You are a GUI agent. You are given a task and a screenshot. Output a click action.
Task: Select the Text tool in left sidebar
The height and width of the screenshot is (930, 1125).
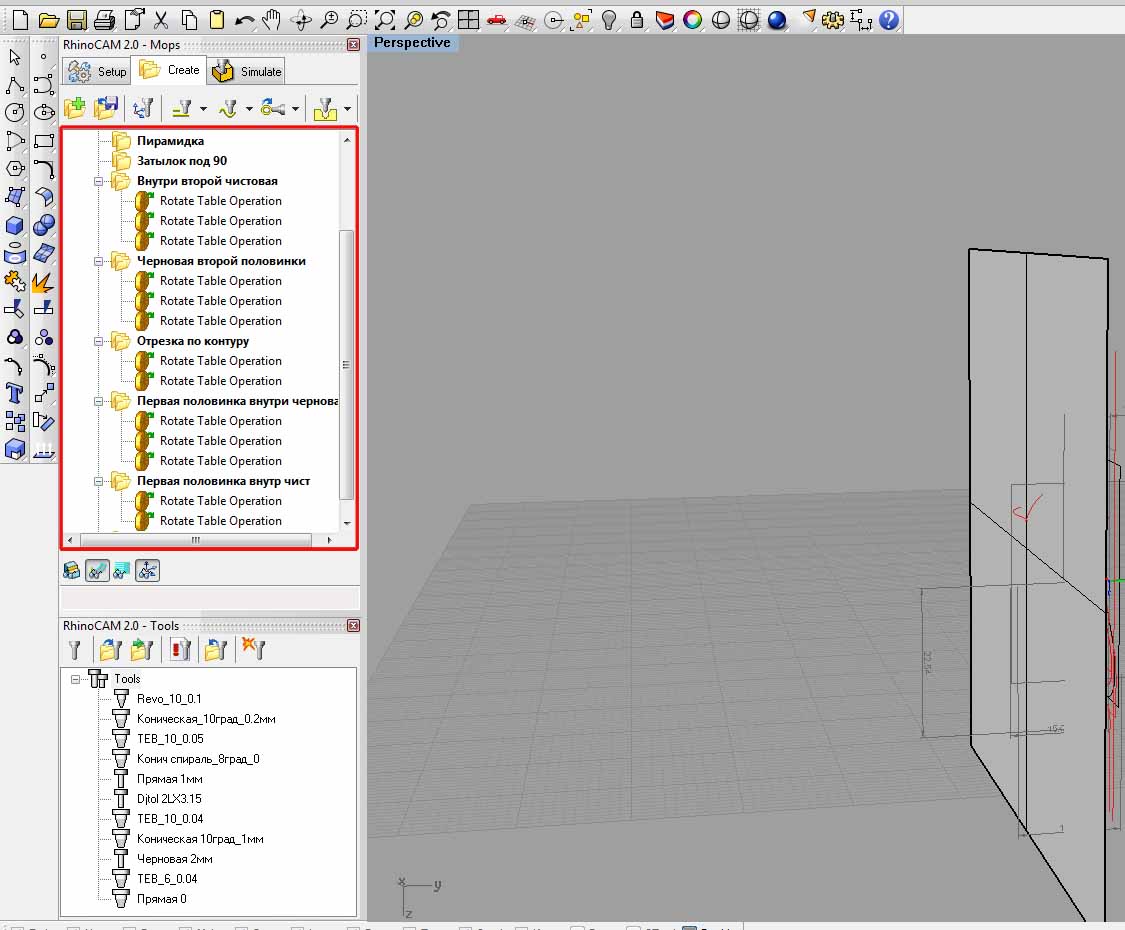pos(15,392)
